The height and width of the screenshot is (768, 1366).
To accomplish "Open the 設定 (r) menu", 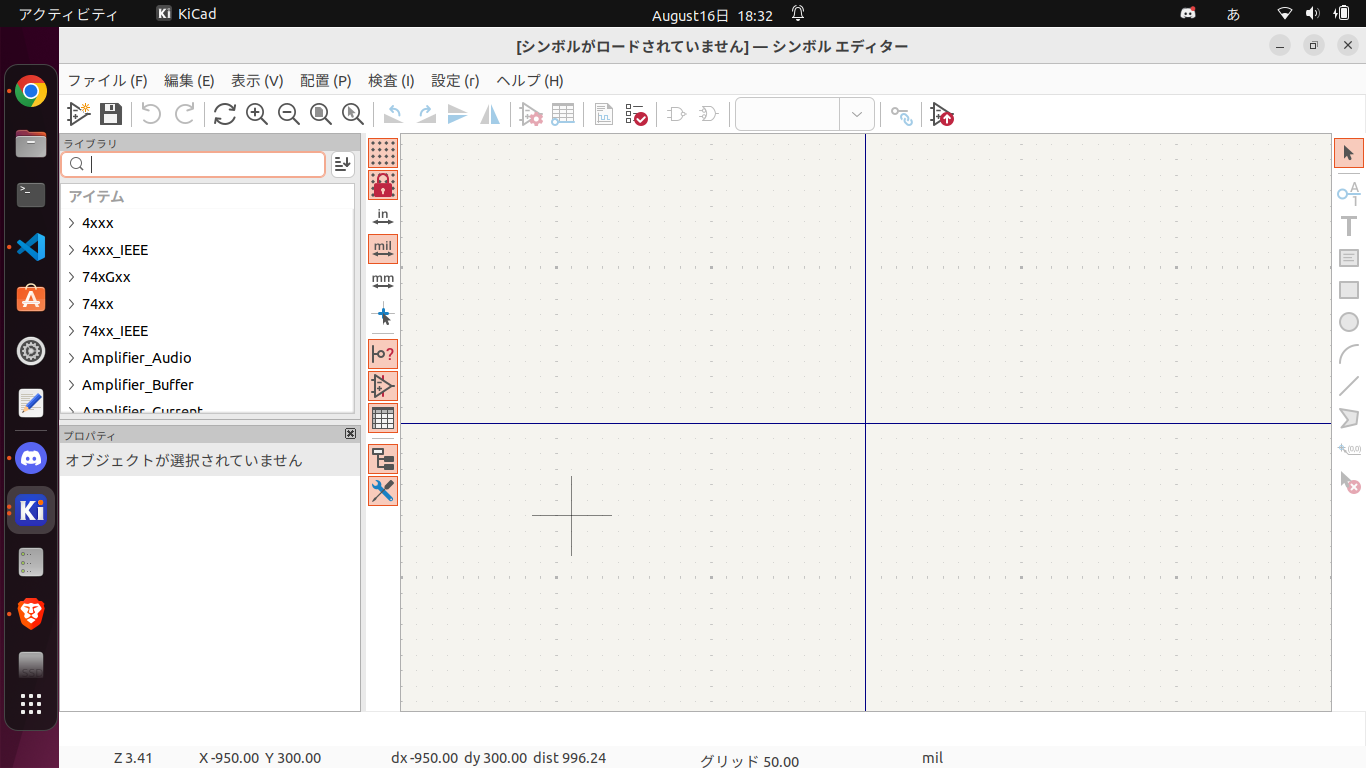I will (x=455, y=81).
